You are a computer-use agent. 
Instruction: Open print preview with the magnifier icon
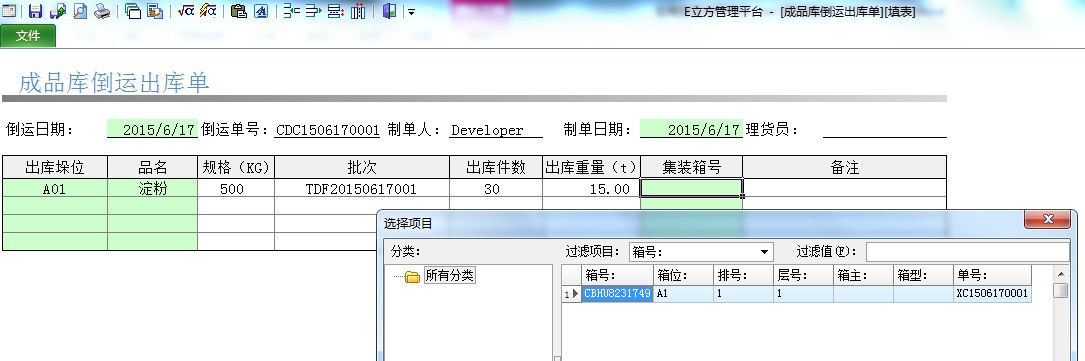pos(80,11)
